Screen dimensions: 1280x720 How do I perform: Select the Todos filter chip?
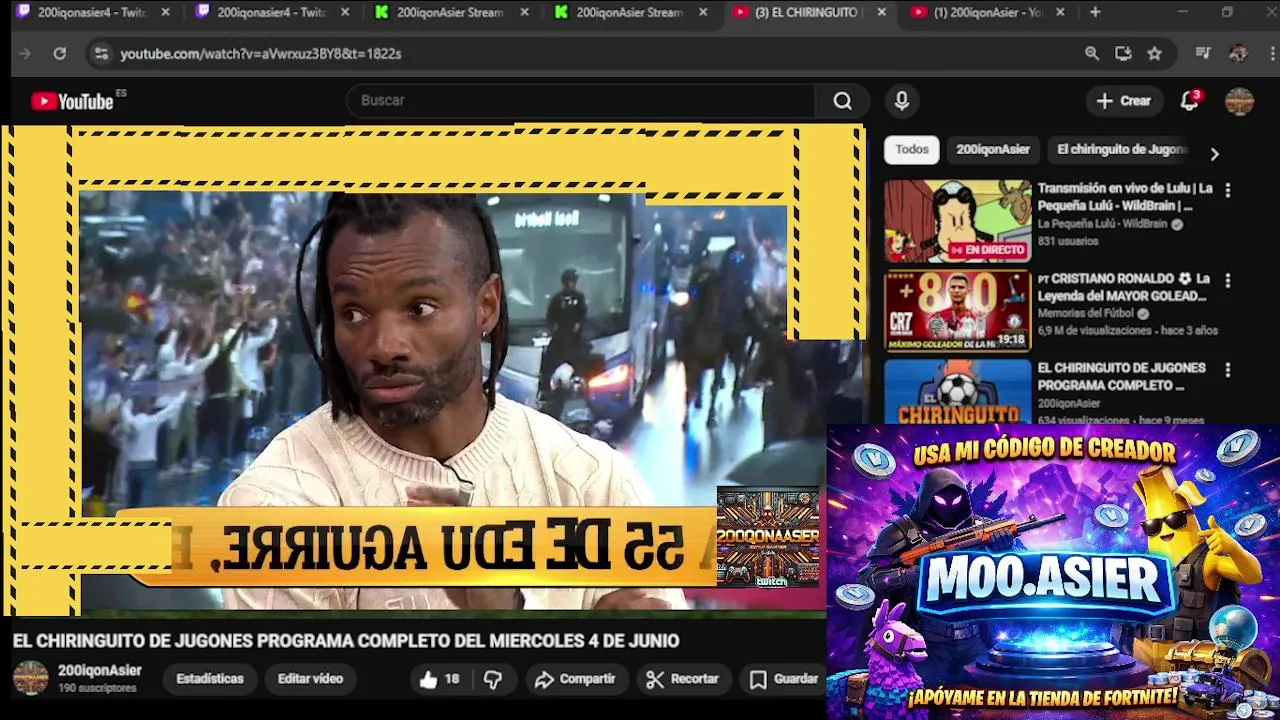coord(912,149)
